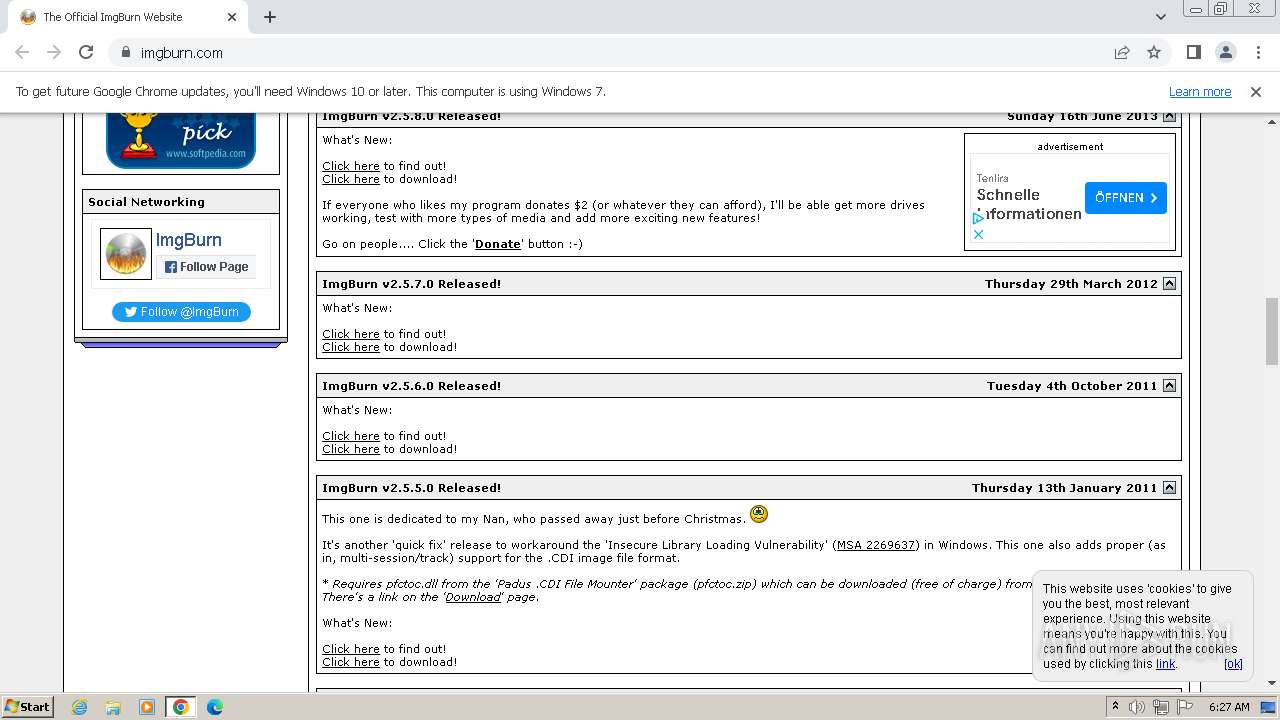Viewport: 1280px width, 720px height.
Task: Reload the imgburn.com page
Action: click(x=86, y=52)
